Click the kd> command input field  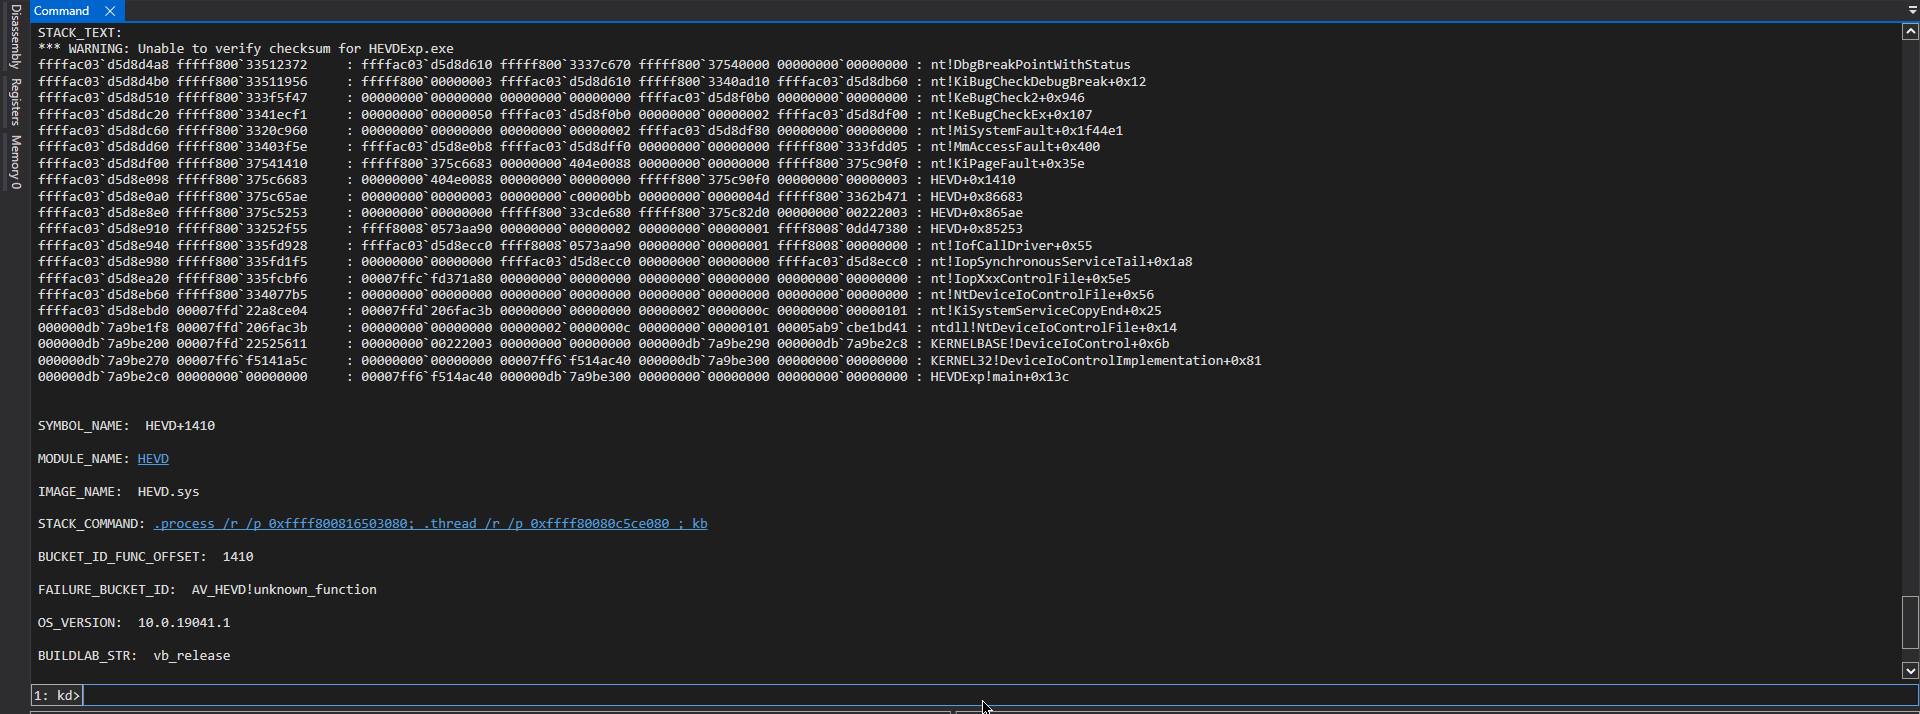point(998,695)
